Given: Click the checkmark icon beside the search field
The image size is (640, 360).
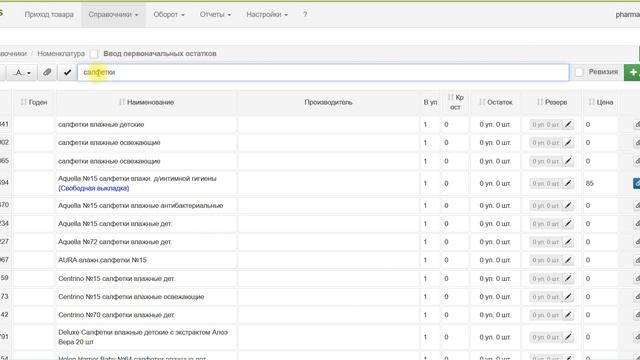Looking at the screenshot, I should click(67, 72).
